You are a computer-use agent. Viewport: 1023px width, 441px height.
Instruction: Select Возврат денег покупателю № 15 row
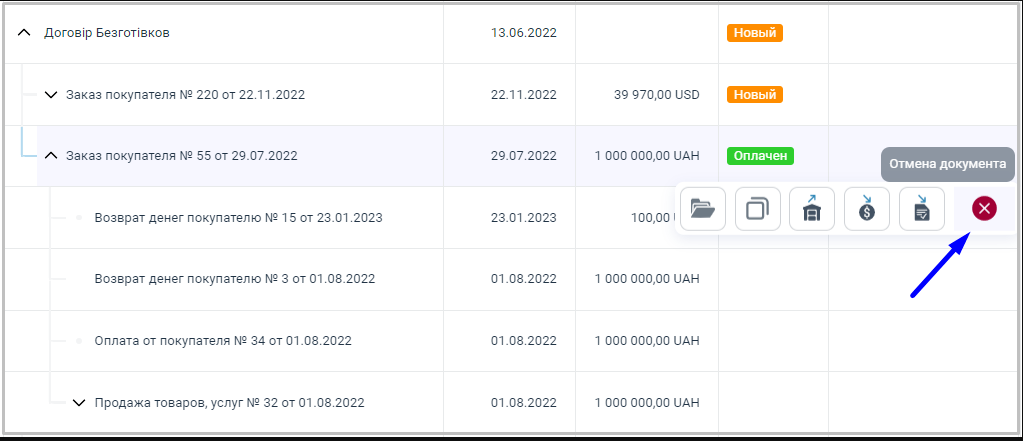coord(238,217)
